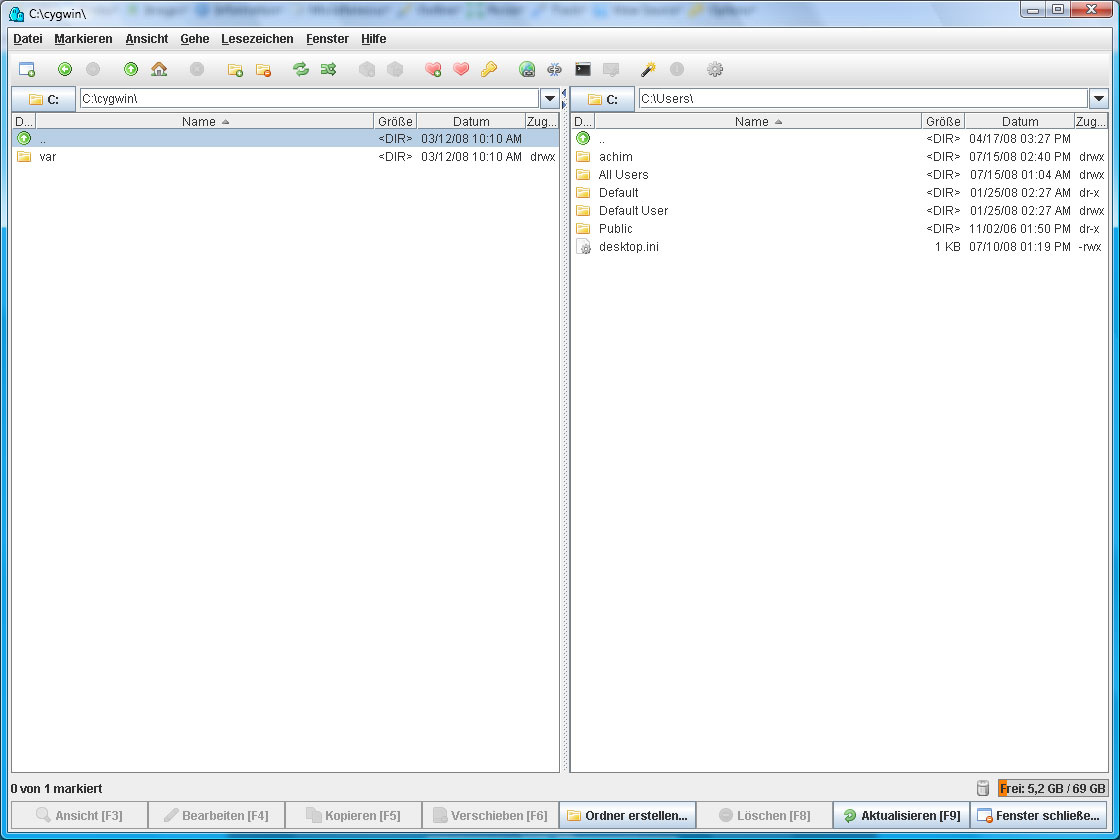Sort left panel by Name column
The width and height of the screenshot is (1120, 840).
click(204, 121)
